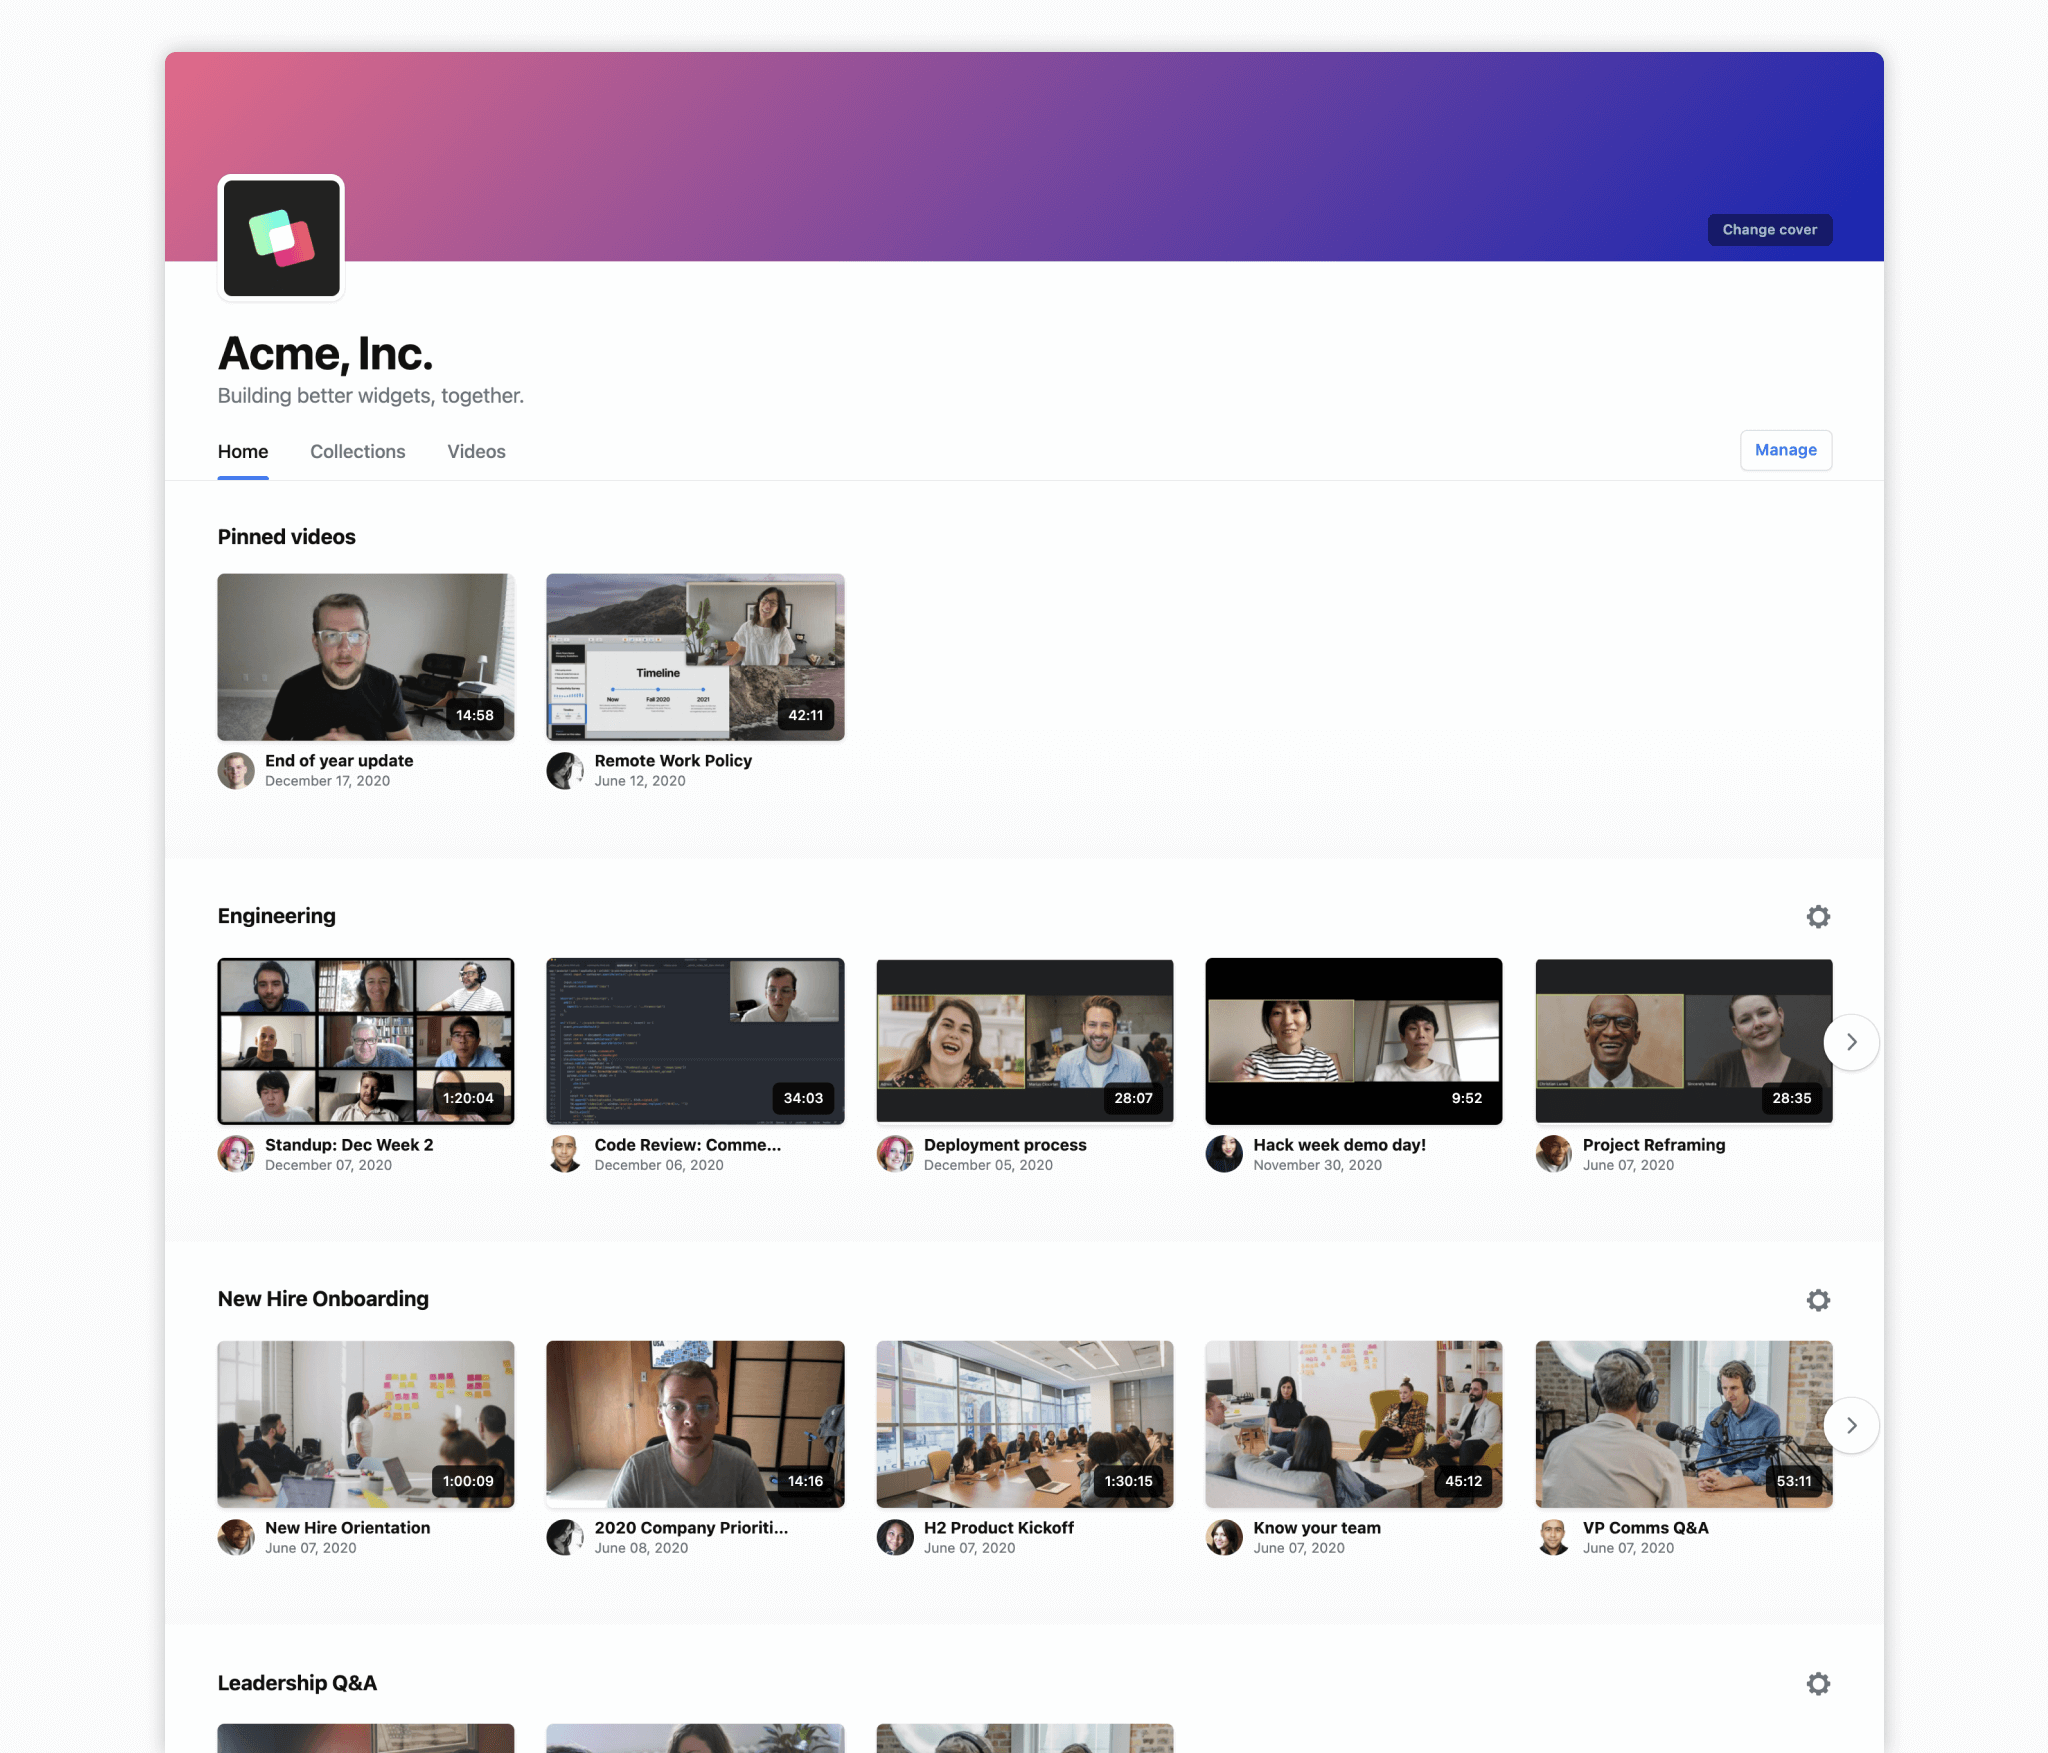The width and height of the screenshot is (2048, 1753).
Task: Click the Acme company logo icon
Action: point(281,238)
